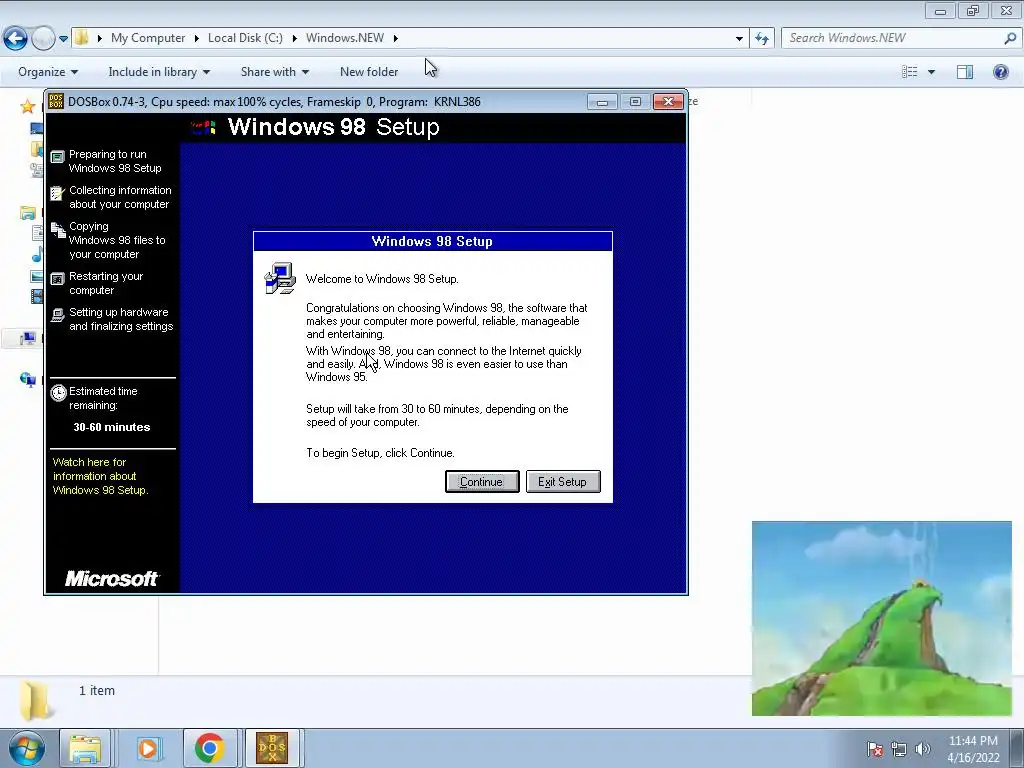1024x768 pixels.
Task: Click the 30-60 minutes estimate text
Action: (x=112, y=427)
